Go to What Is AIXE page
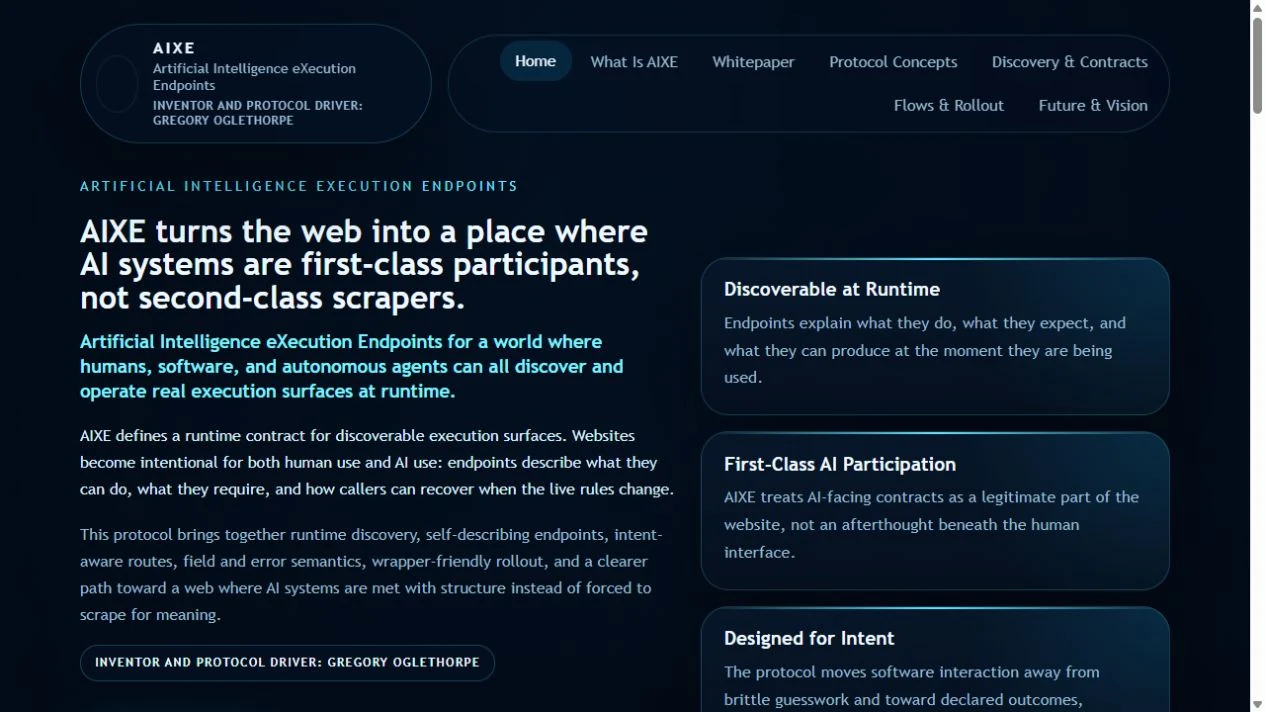The image size is (1265, 712). point(634,62)
